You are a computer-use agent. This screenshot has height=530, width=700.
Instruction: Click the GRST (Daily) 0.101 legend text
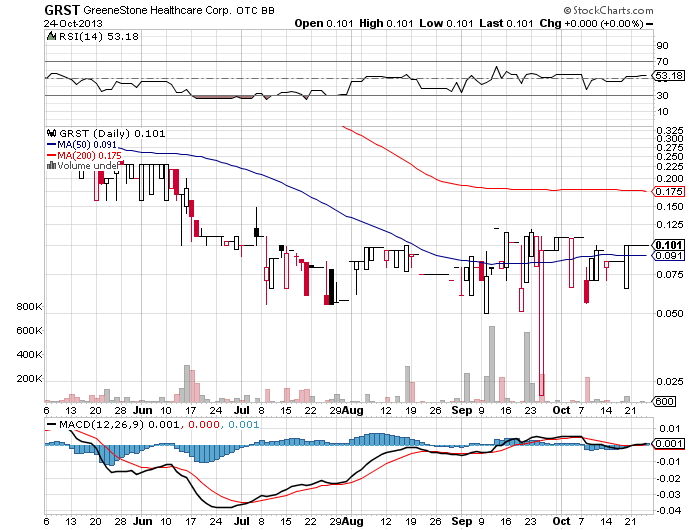[x=112, y=133]
